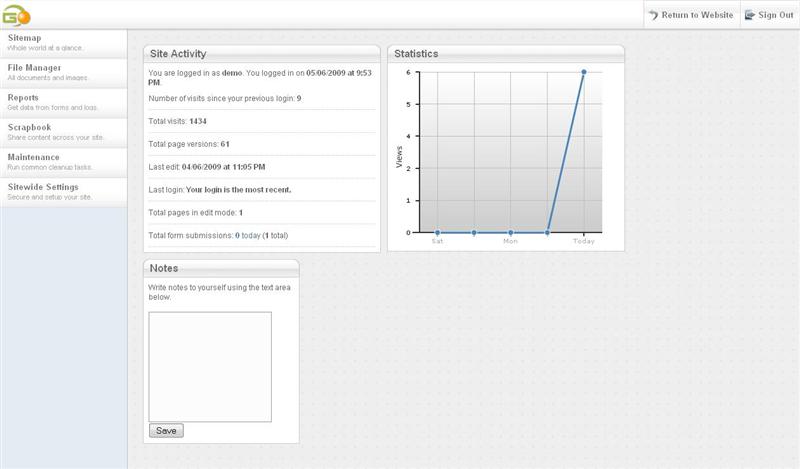
Task: Click the Statistics panel title bar
Action: pyautogui.click(x=505, y=53)
